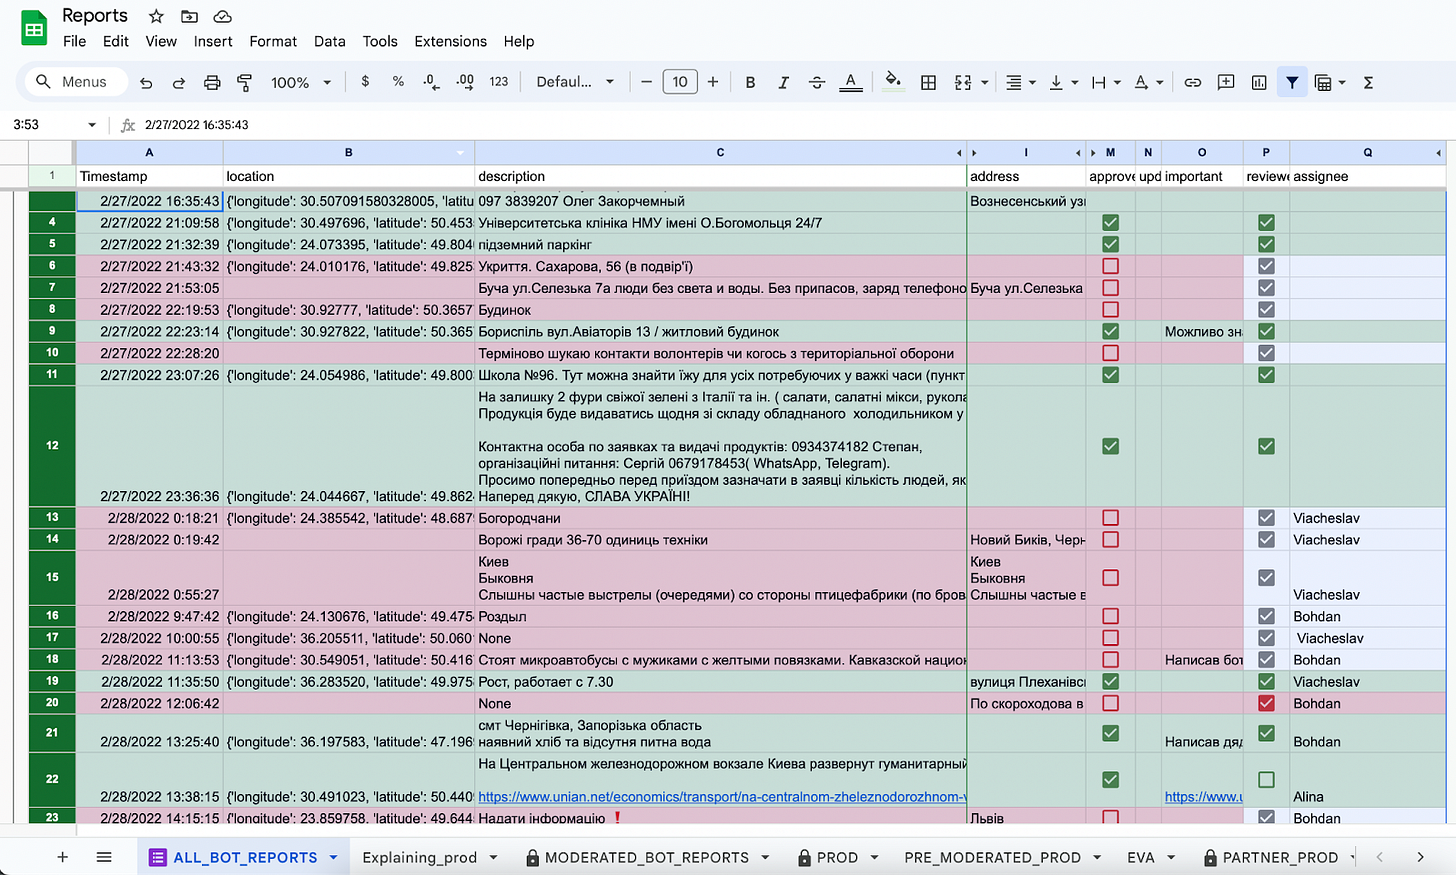This screenshot has height=875, width=1456.
Task: Check the empty reviewed box for Alina
Action: [x=1266, y=779]
